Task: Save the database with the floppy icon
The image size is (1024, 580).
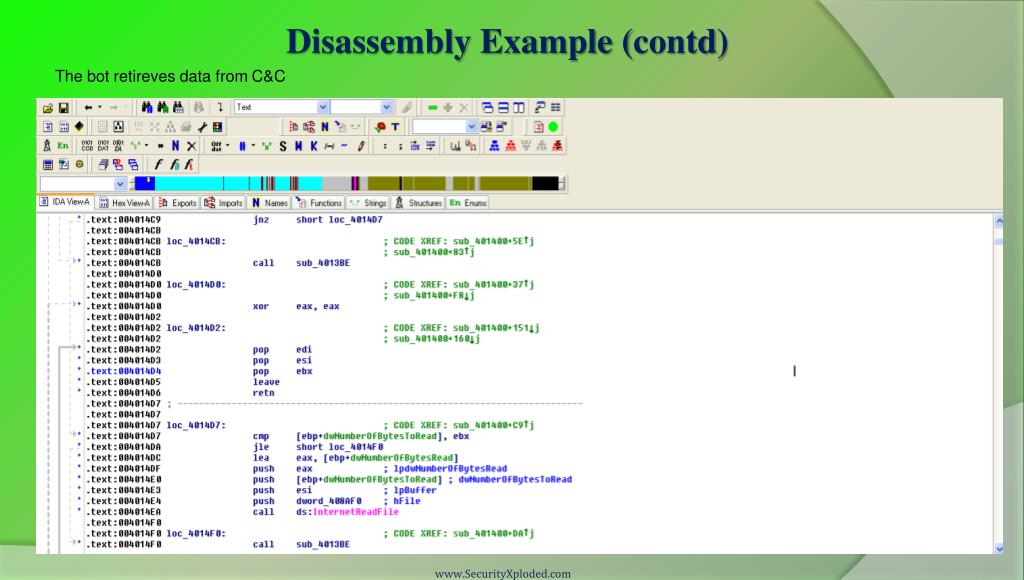Action: [x=63, y=107]
